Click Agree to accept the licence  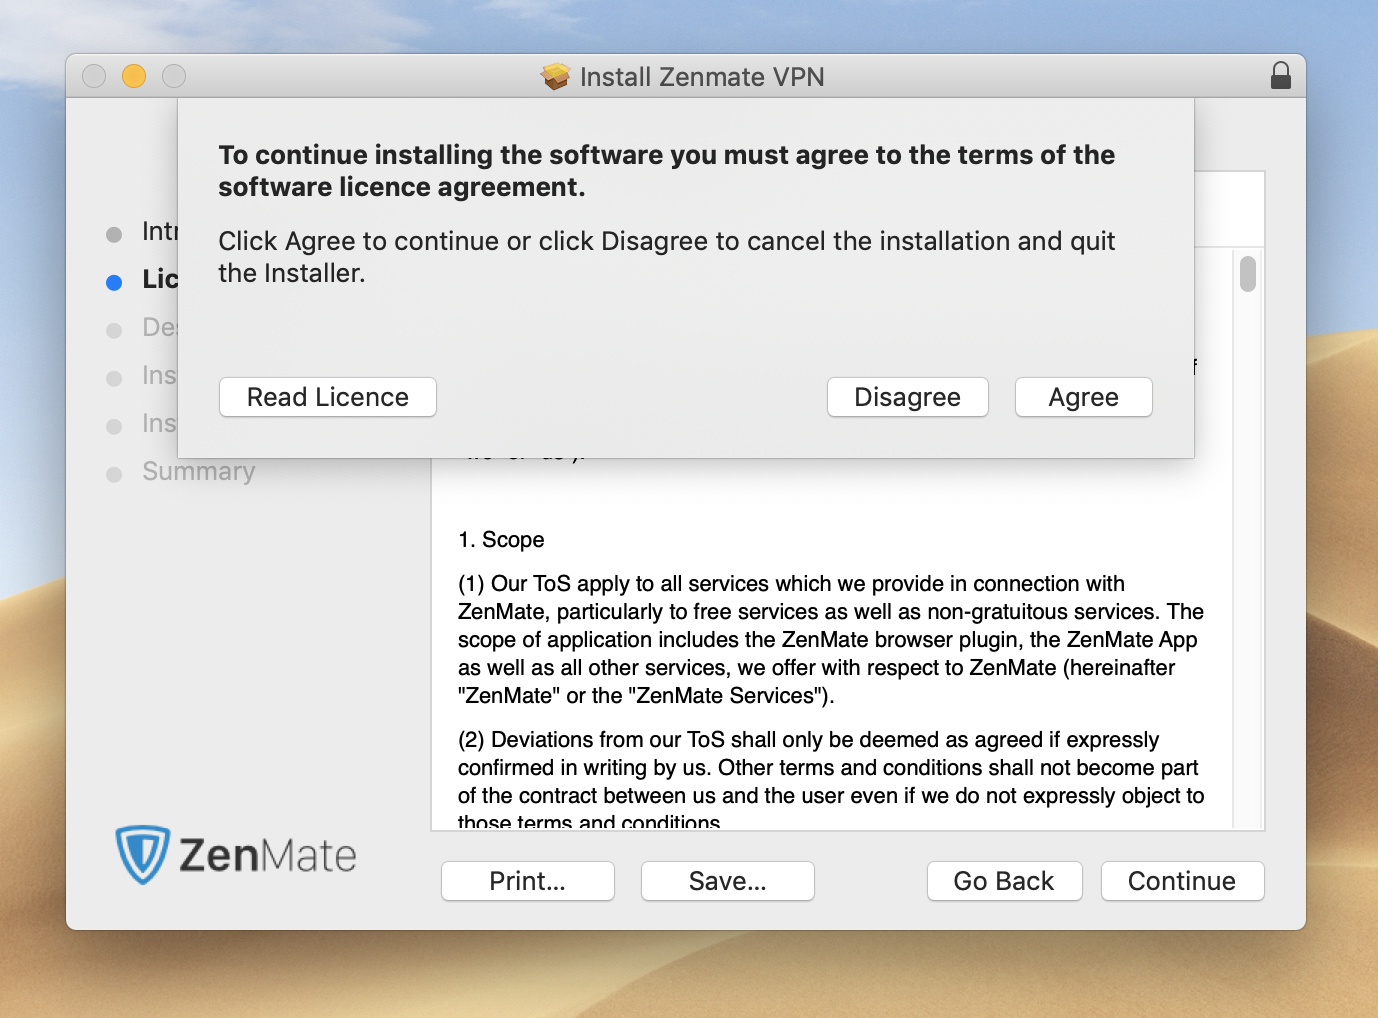(x=1083, y=397)
